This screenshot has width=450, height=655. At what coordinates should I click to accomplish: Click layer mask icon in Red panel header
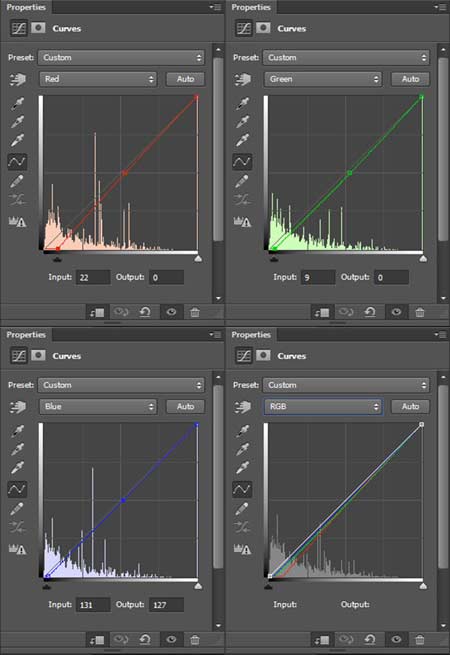[x=38, y=28]
